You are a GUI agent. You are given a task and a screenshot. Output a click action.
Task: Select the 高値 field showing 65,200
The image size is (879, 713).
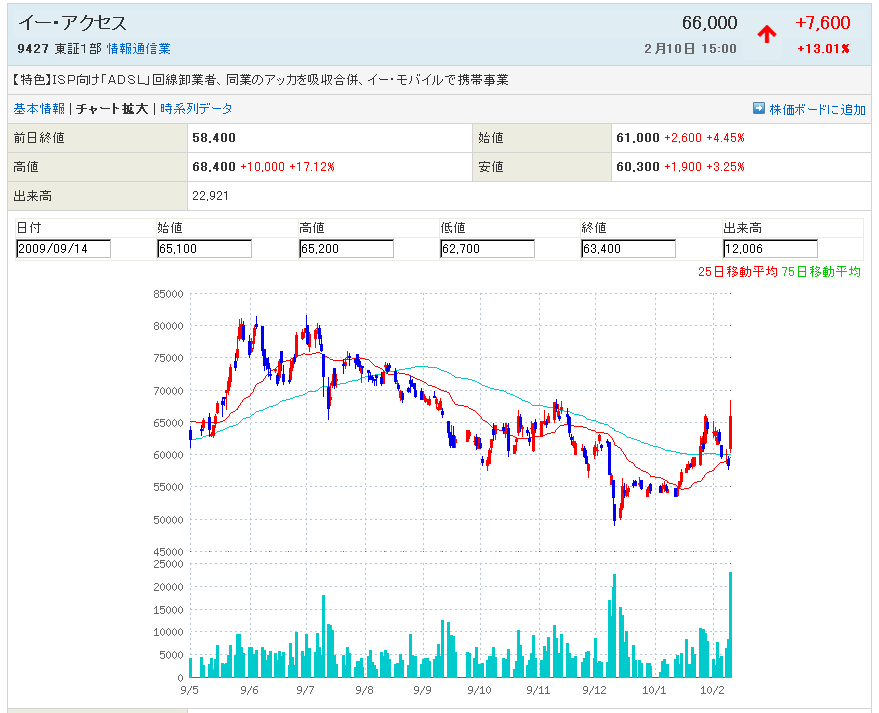tap(346, 249)
